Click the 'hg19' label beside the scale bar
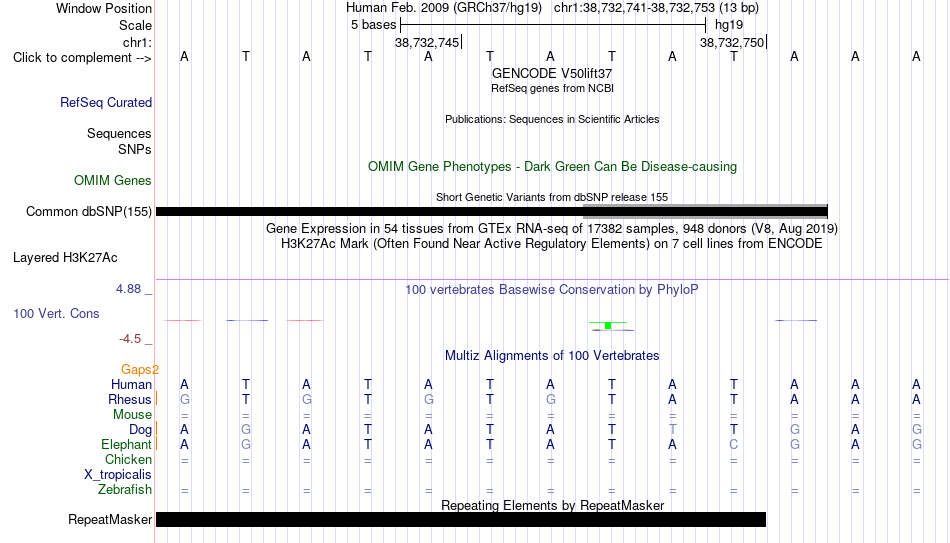Viewport: 950px width, 543px height. 729,25
